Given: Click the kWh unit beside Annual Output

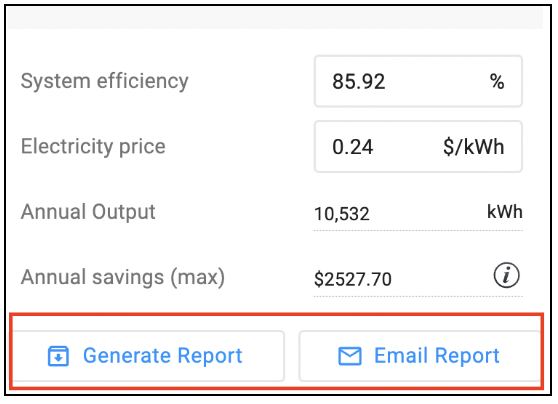Looking at the screenshot, I should tap(505, 212).
